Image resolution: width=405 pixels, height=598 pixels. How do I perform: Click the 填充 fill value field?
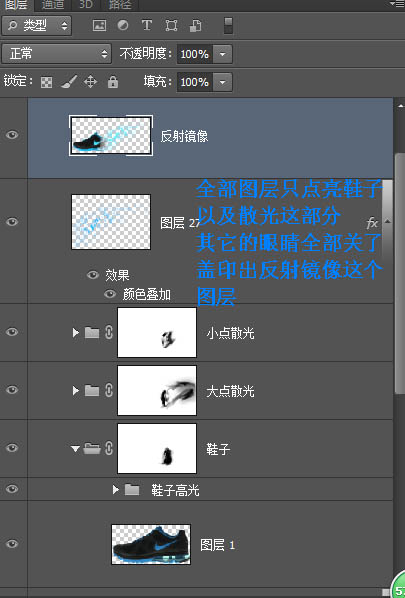[x=195, y=82]
